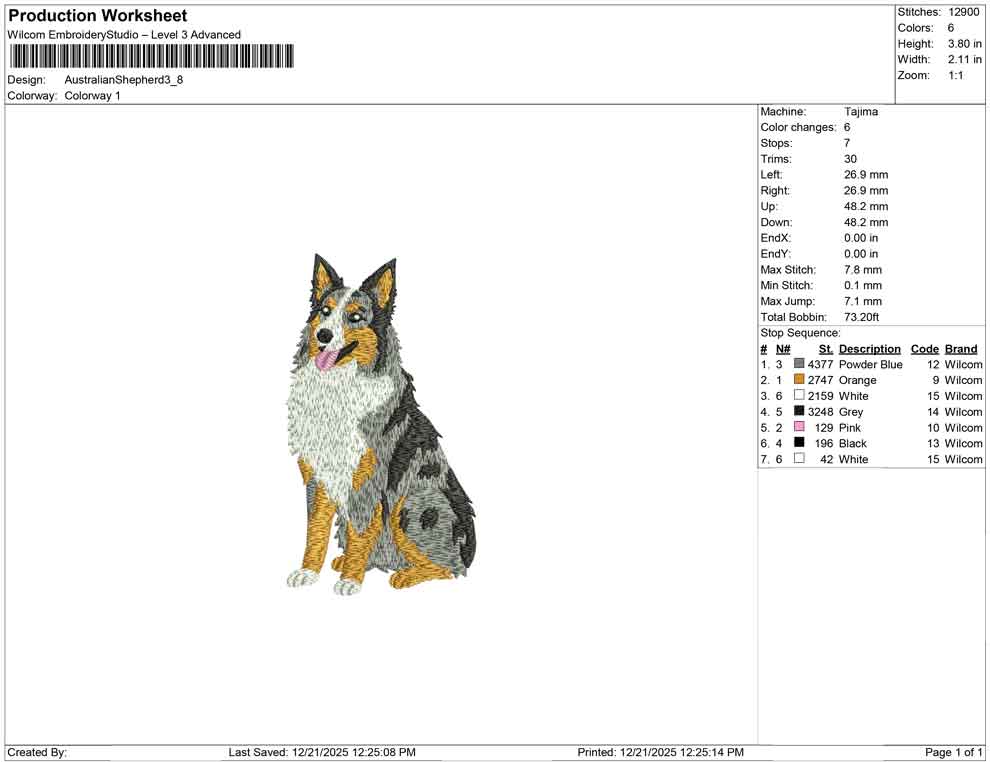Click the Powder Blue thread color swatch
The width and height of the screenshot is (990, 762).
click(800, 365)
